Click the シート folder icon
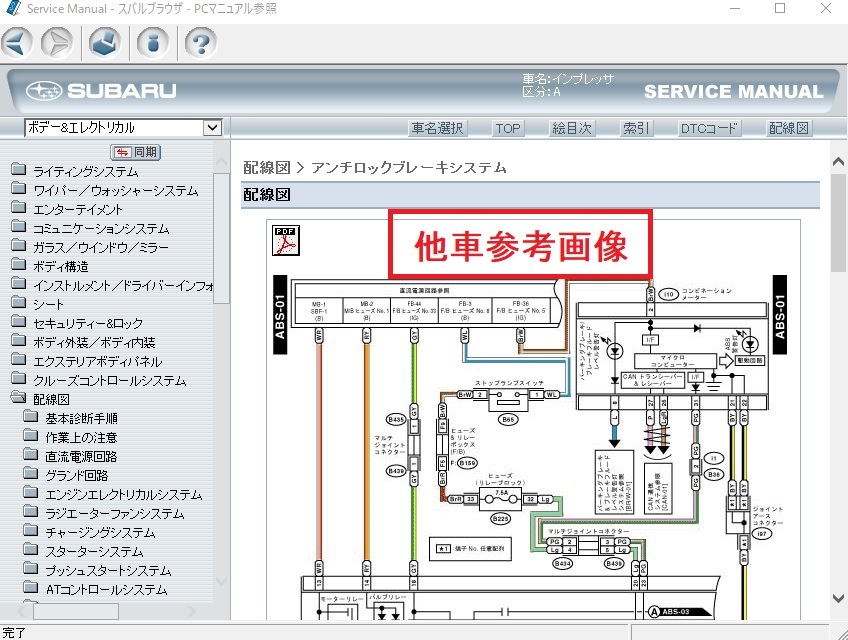This screenshot has height=640, width=848. [19, 302]
